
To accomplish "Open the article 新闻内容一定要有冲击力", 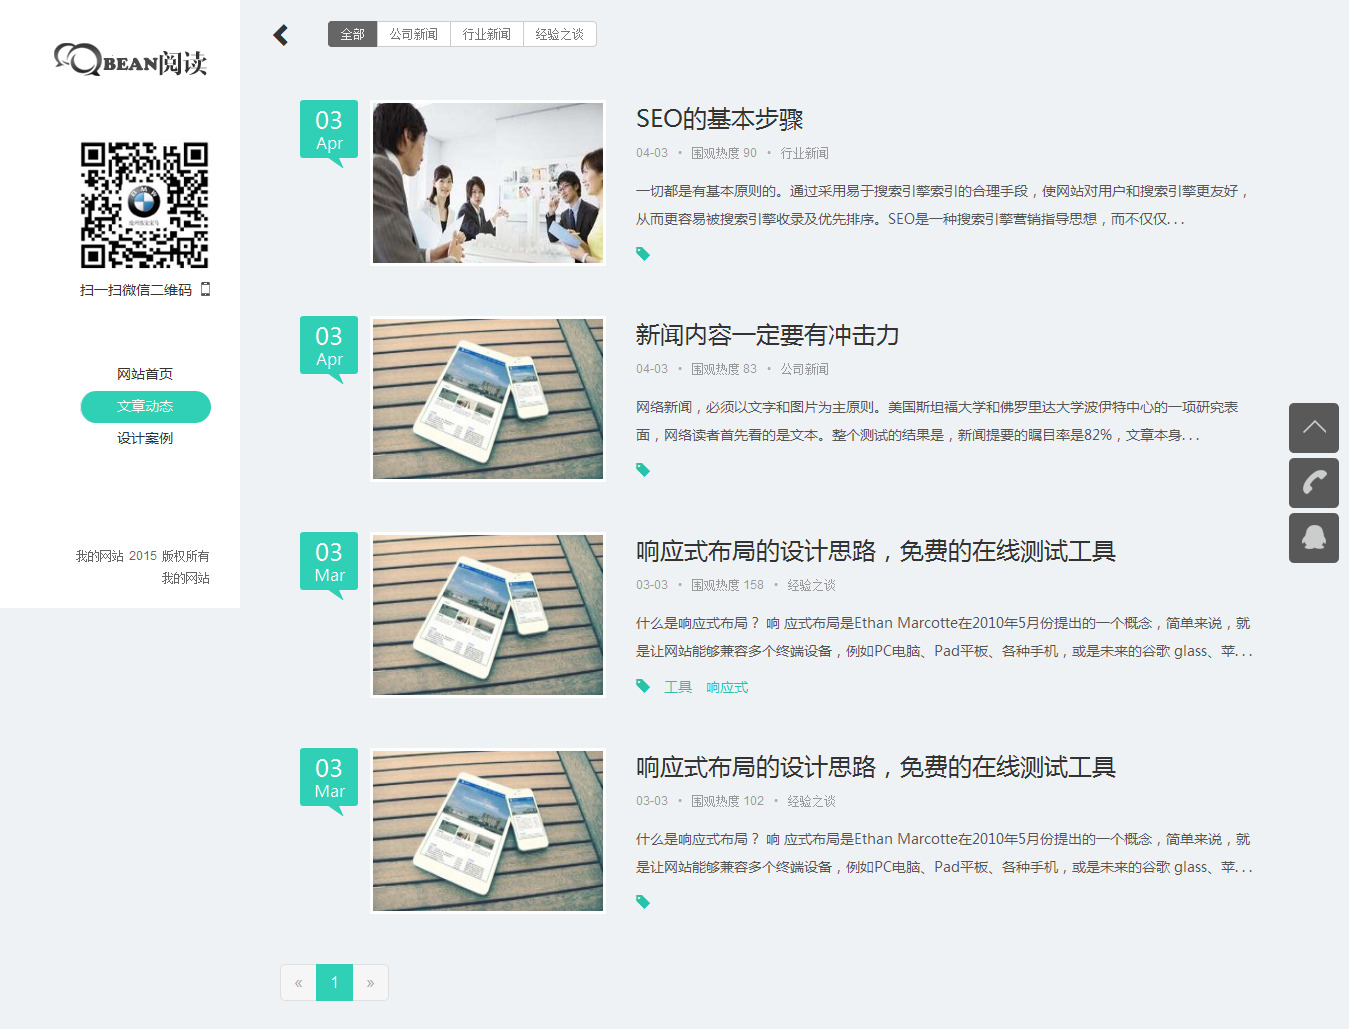I will pos(767,335).
